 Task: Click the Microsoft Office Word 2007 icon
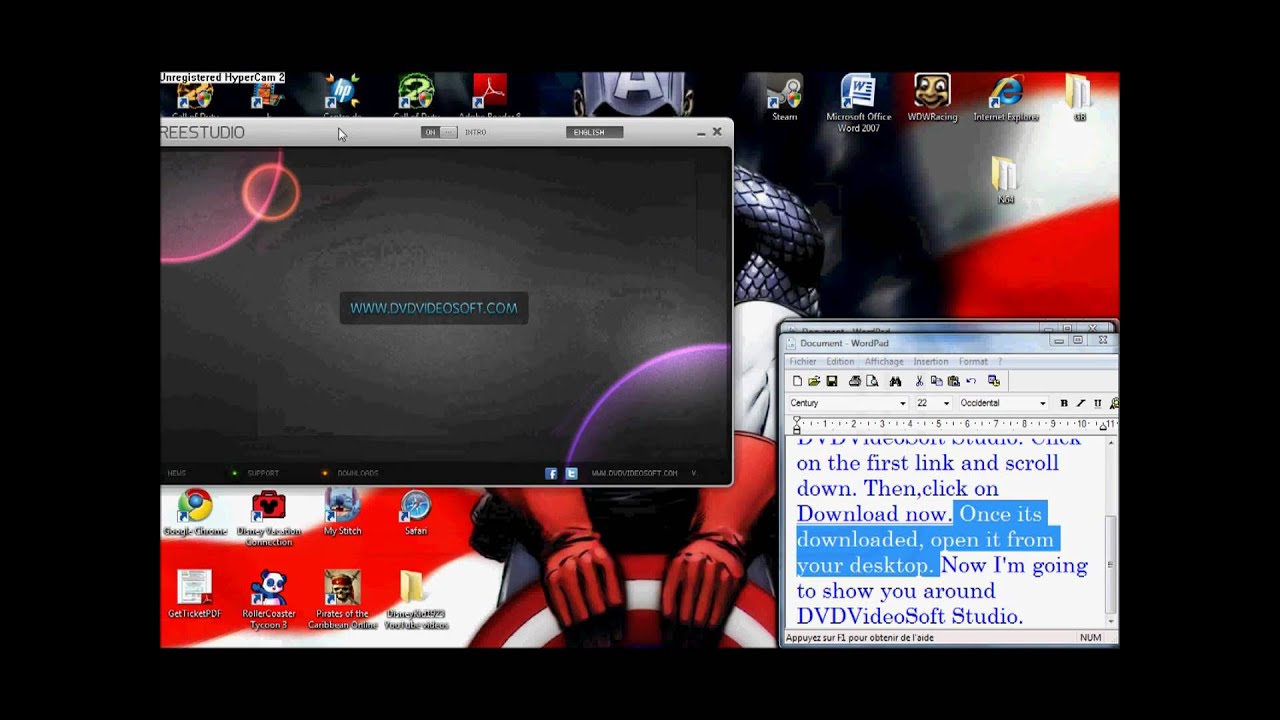pyautogui.click(x=858, y=104)
